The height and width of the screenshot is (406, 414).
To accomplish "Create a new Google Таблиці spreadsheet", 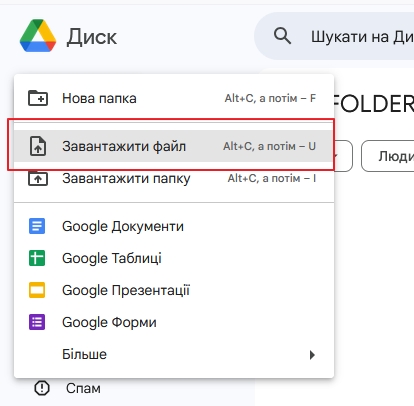I will [x=174, y=258].
